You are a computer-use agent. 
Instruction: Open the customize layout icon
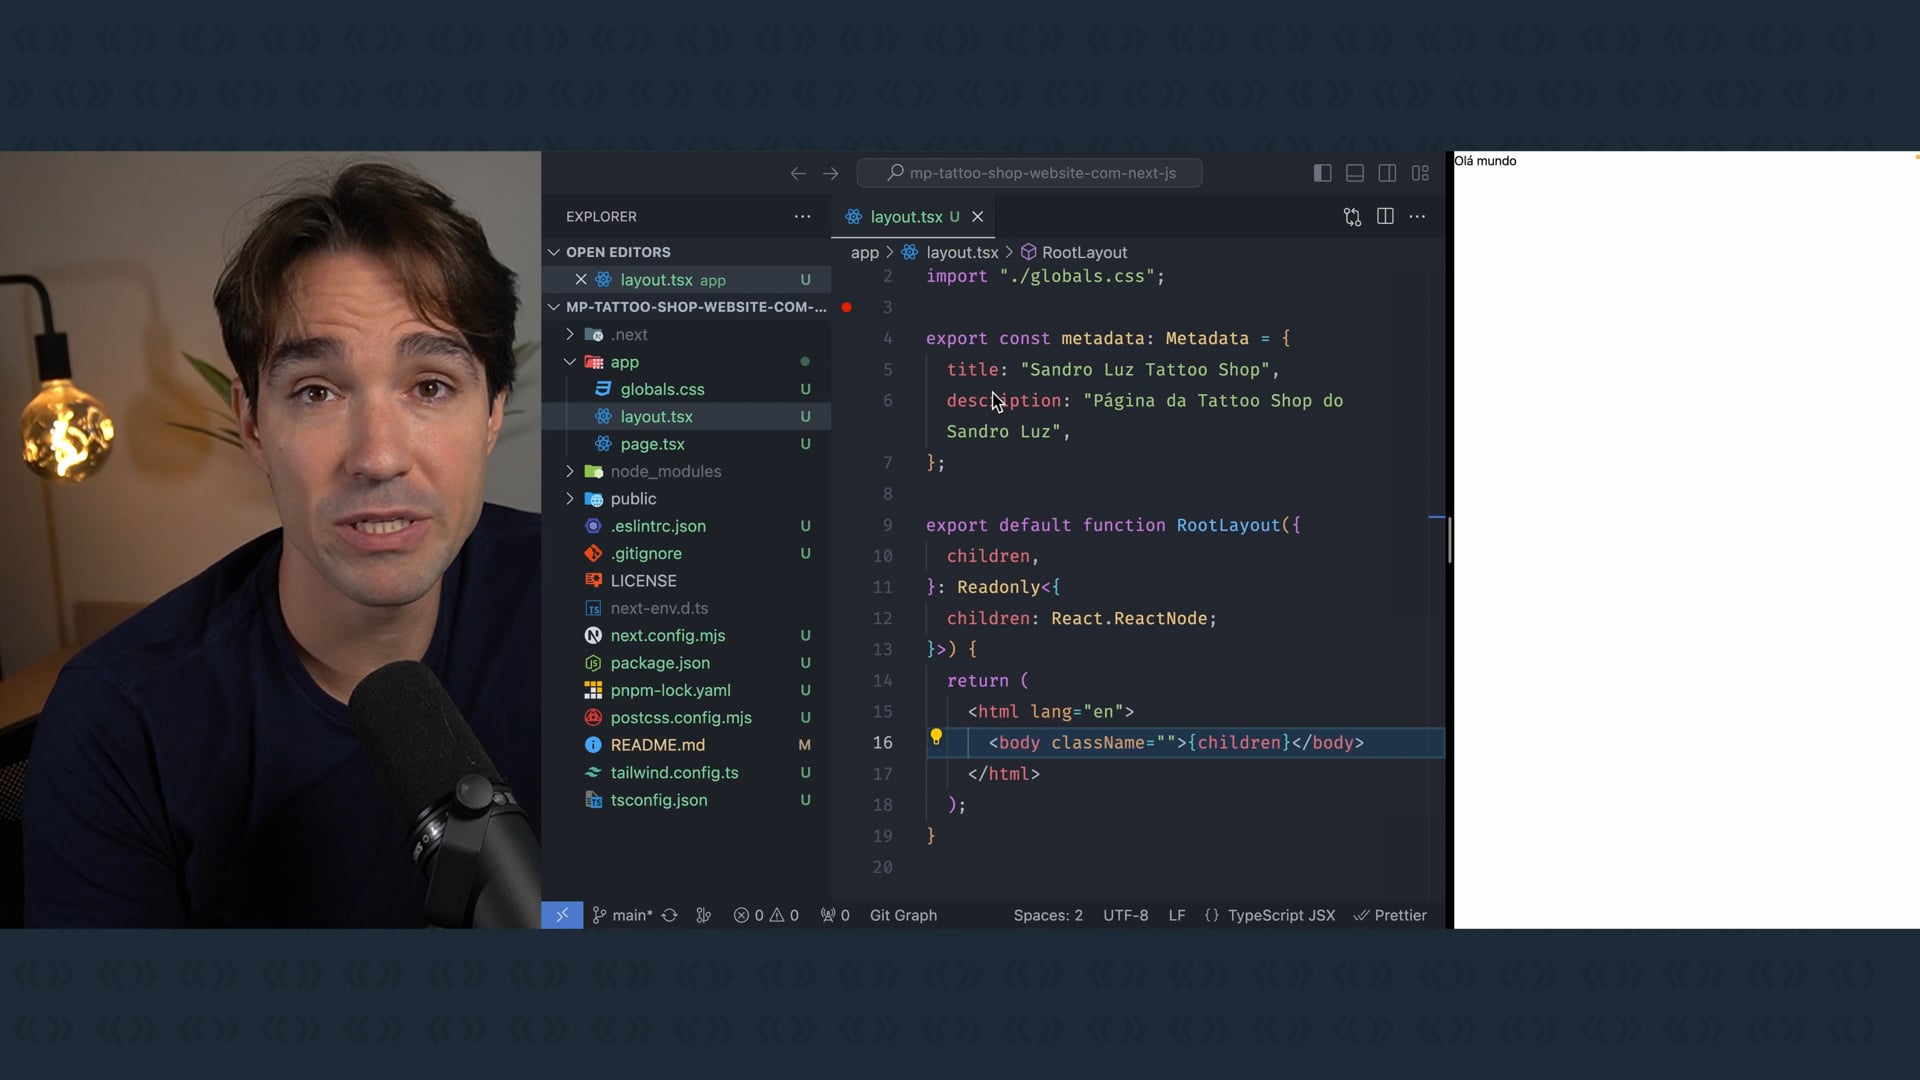click(1420, 173)
